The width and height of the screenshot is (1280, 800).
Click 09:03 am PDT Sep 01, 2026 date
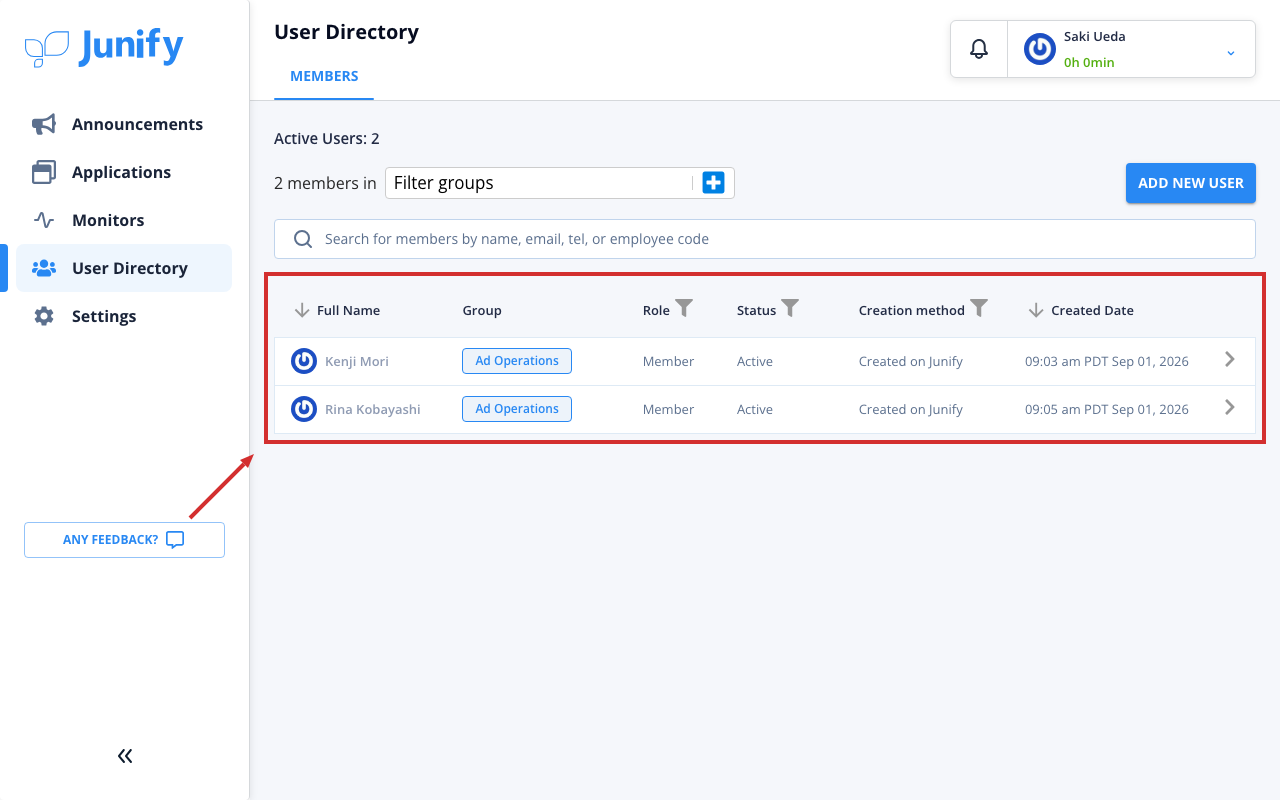1107,361
